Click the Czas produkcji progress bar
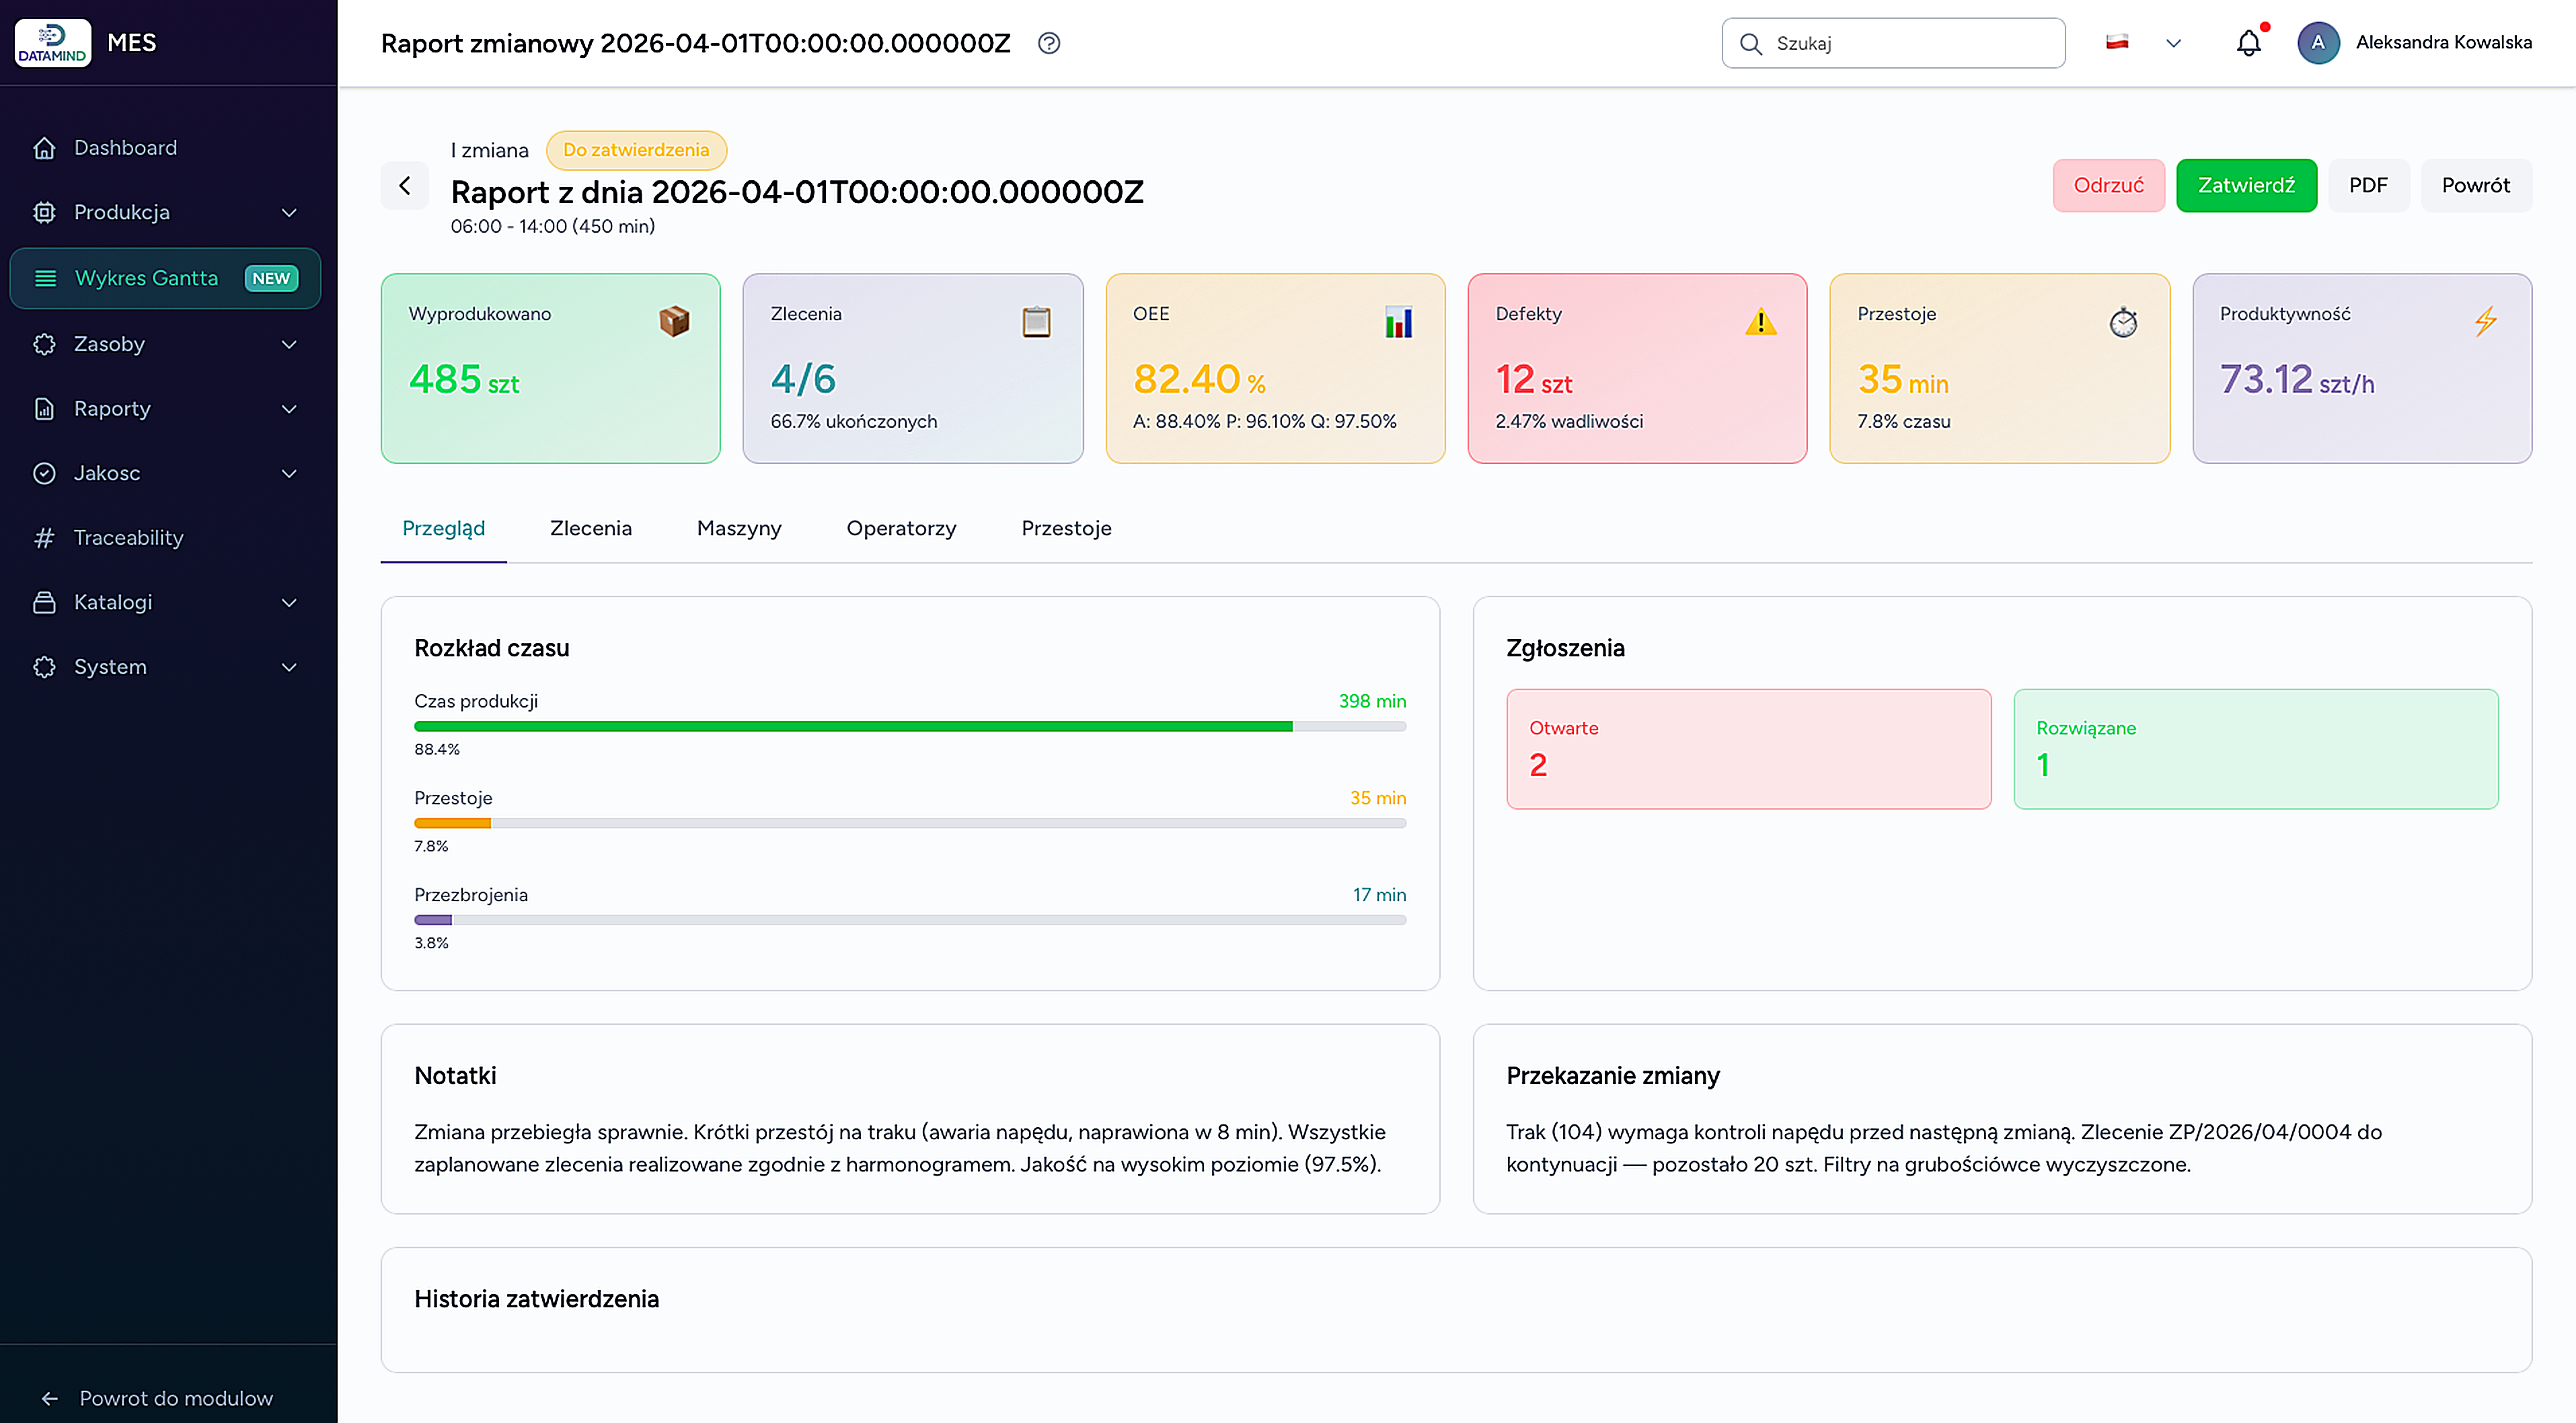The width and height of the screenshot is (2576, 1423). coord(910,727)
